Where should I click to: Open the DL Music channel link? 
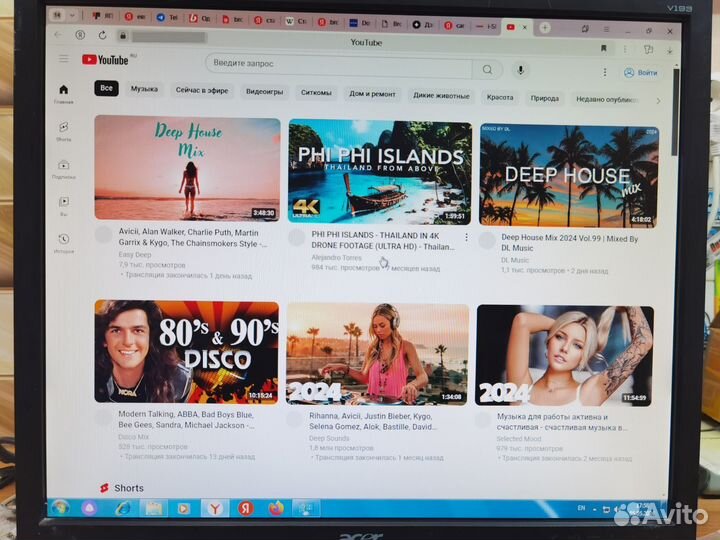click(x=516, y=260)
